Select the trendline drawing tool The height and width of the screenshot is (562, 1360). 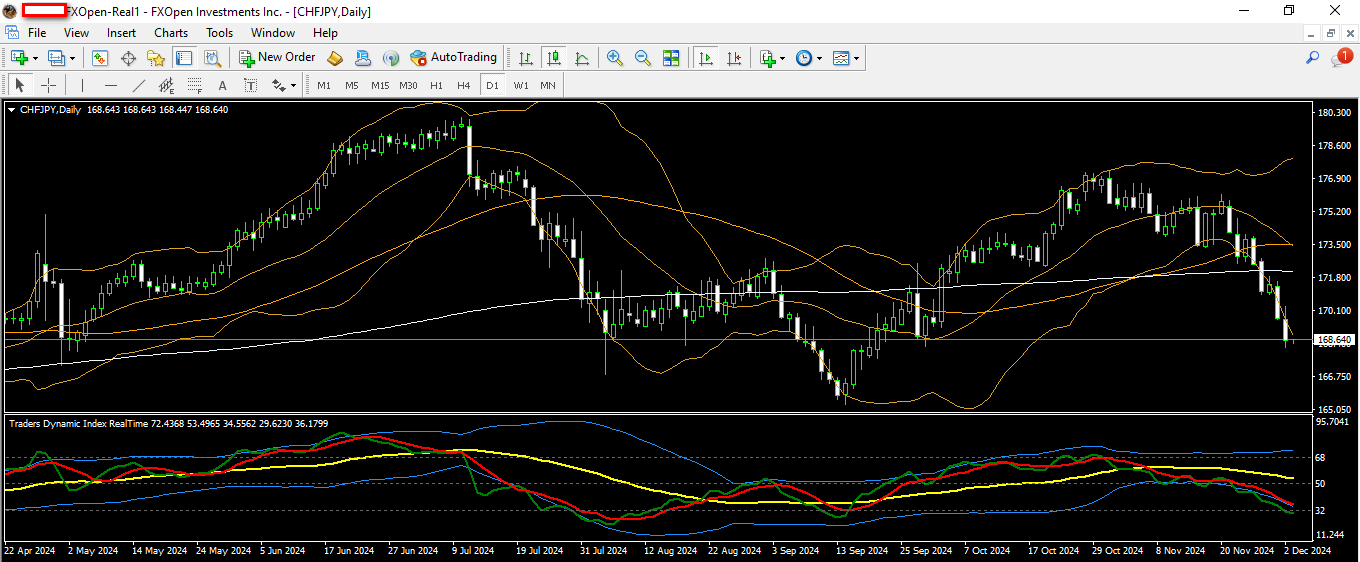[138, 85]
